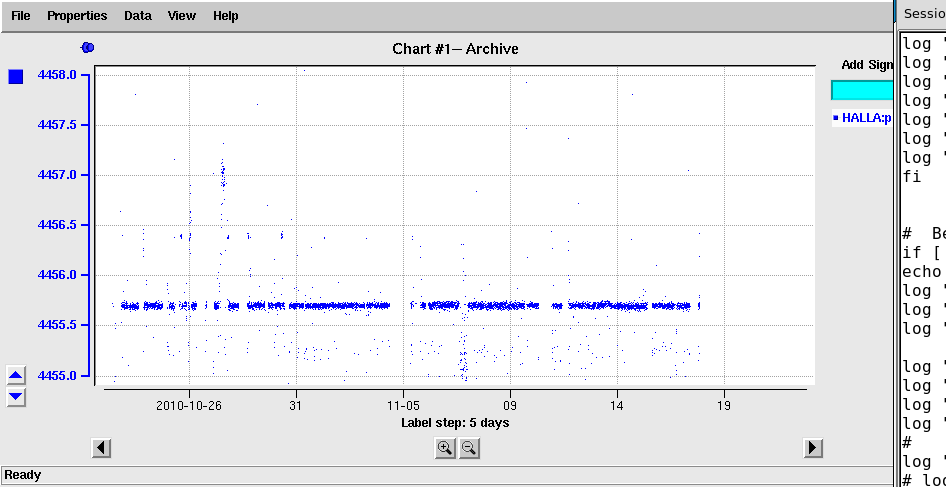
Task: Select the HALLA:p signal in legend
Action: [862, 118]
